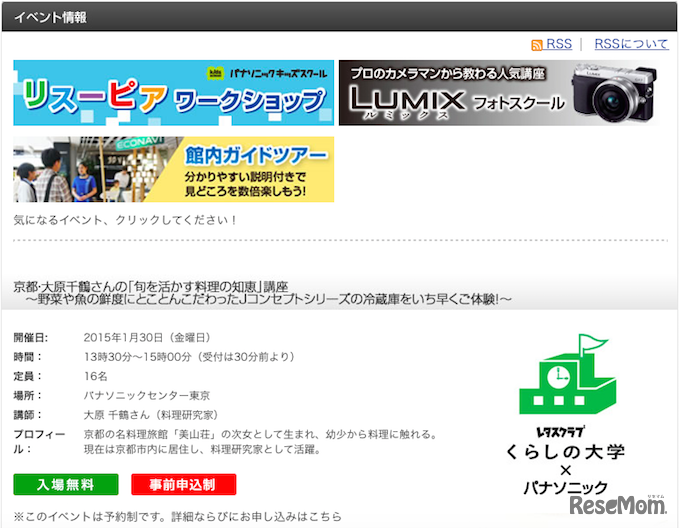This screenshot has width=680, height=528.
Task: Click the レタスクラブ logo text
Action: pyautogui.click(x=560, y=431)
